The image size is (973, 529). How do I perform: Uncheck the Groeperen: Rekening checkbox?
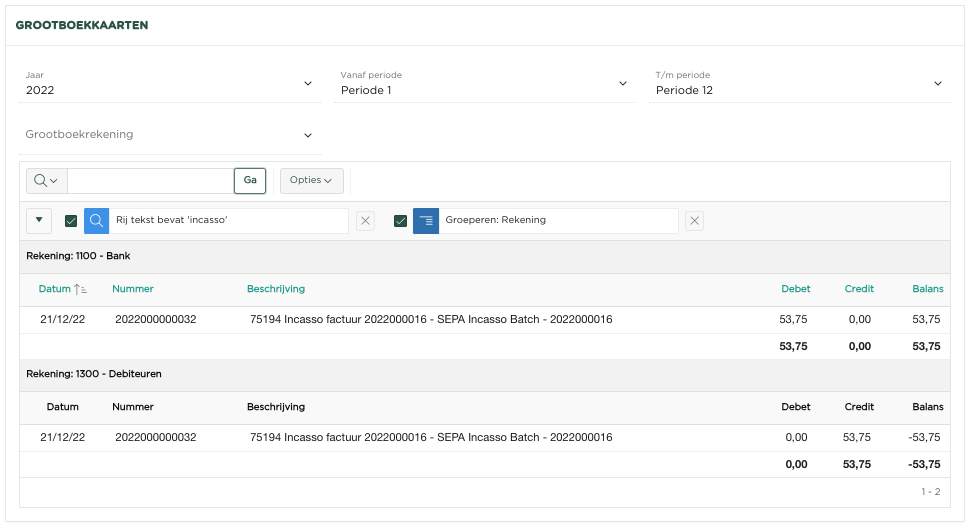(400, 221)
